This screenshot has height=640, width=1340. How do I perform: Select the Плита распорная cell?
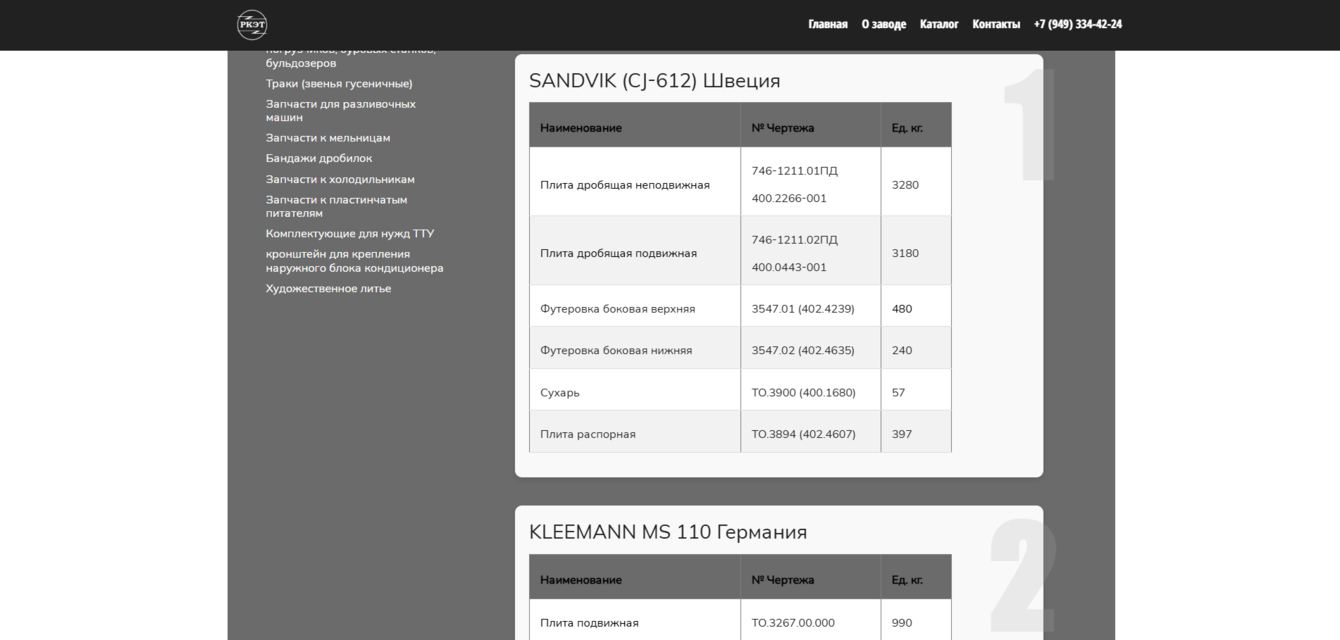point(635,432)
